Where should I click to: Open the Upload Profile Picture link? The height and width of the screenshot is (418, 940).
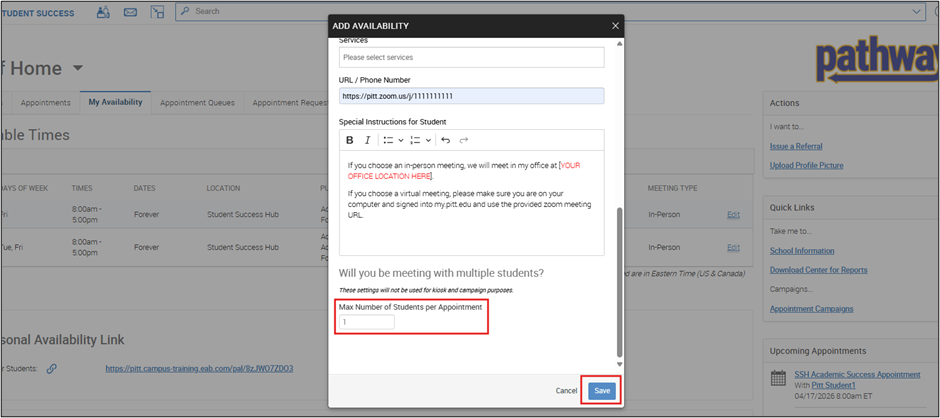tap(806, 166)
